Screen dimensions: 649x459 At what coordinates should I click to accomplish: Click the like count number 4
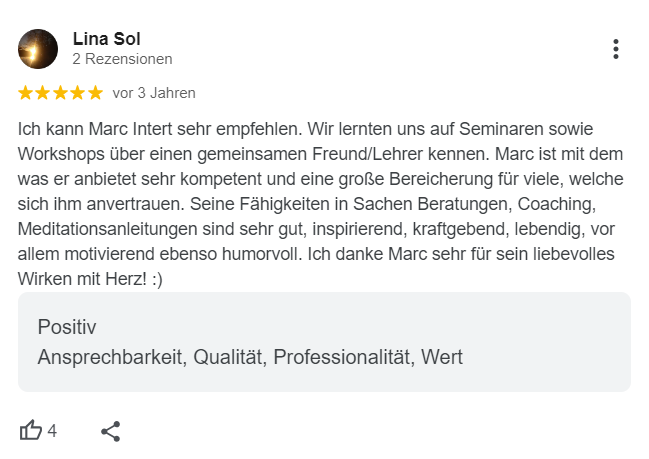(x=52, y=431)
